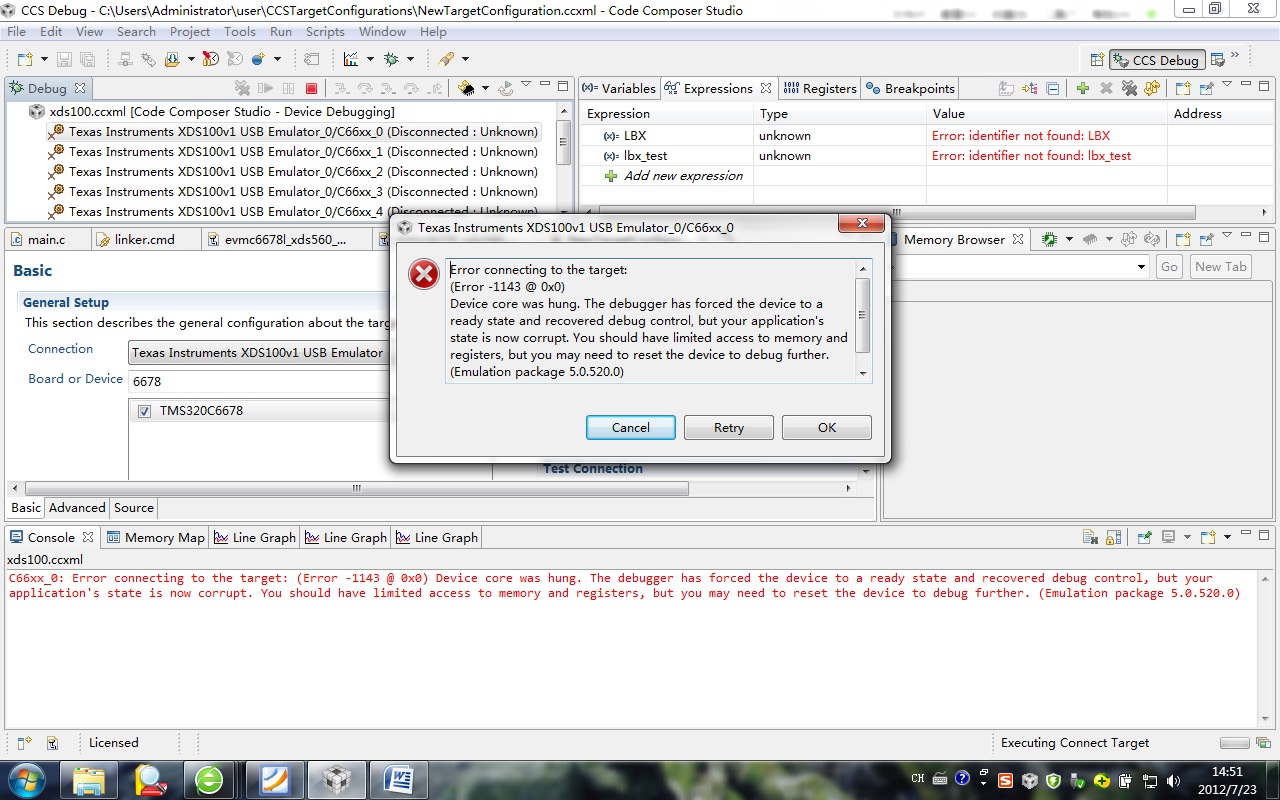1280x800 pixels.
Task: Click the CCS Debug perspective button
Action: pos(1157,60)
